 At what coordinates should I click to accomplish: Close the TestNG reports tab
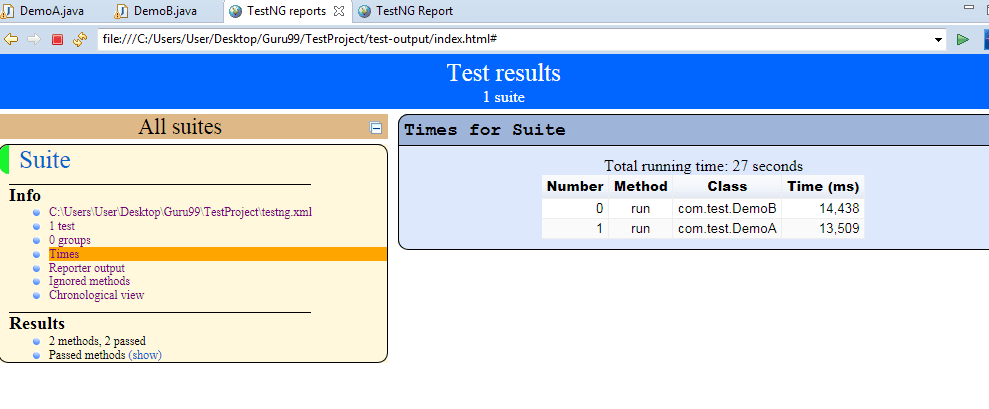point(338,11)
